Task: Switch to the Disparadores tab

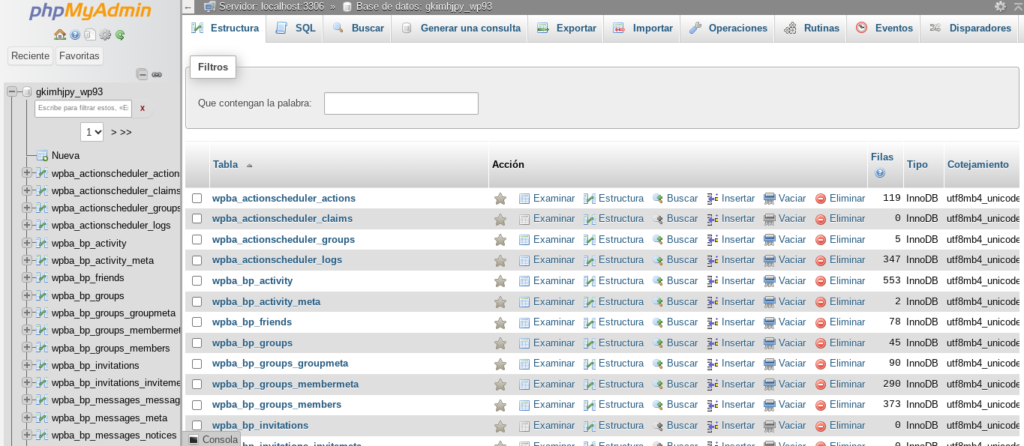Action: click(x=969, y=29)
